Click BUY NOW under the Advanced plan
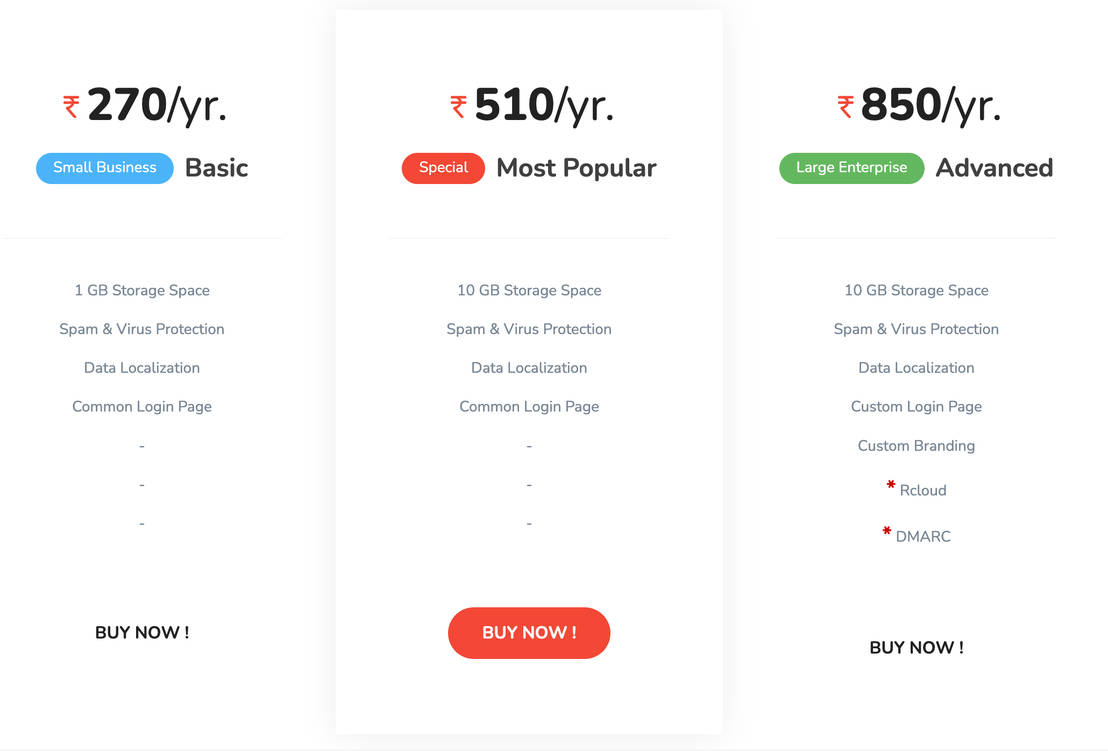This screenshot has width=1108, height=751. [916, 647]
